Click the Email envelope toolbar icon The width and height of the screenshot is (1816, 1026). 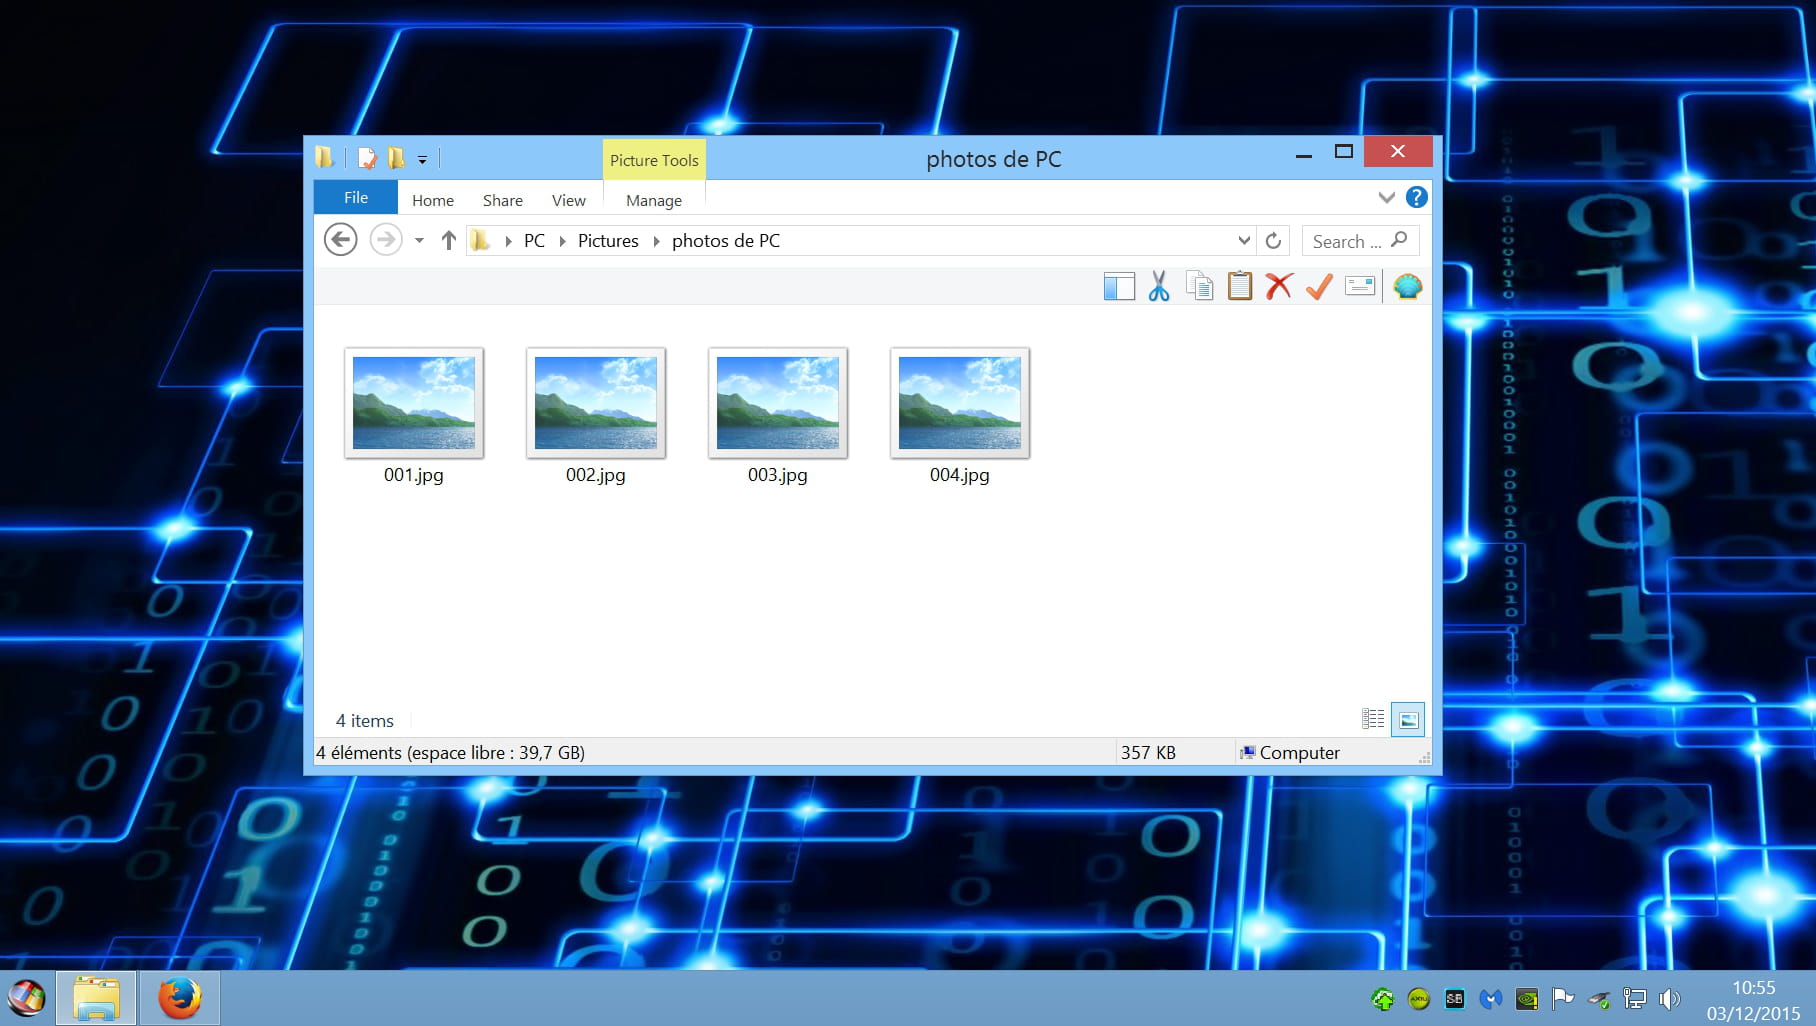(1360, 287)
